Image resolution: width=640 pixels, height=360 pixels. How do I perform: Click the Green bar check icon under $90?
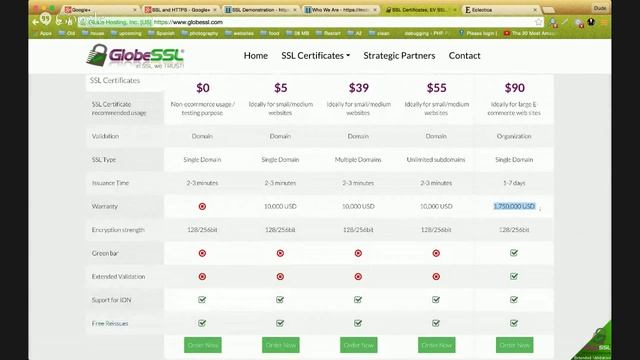click(x=514, y=253)
